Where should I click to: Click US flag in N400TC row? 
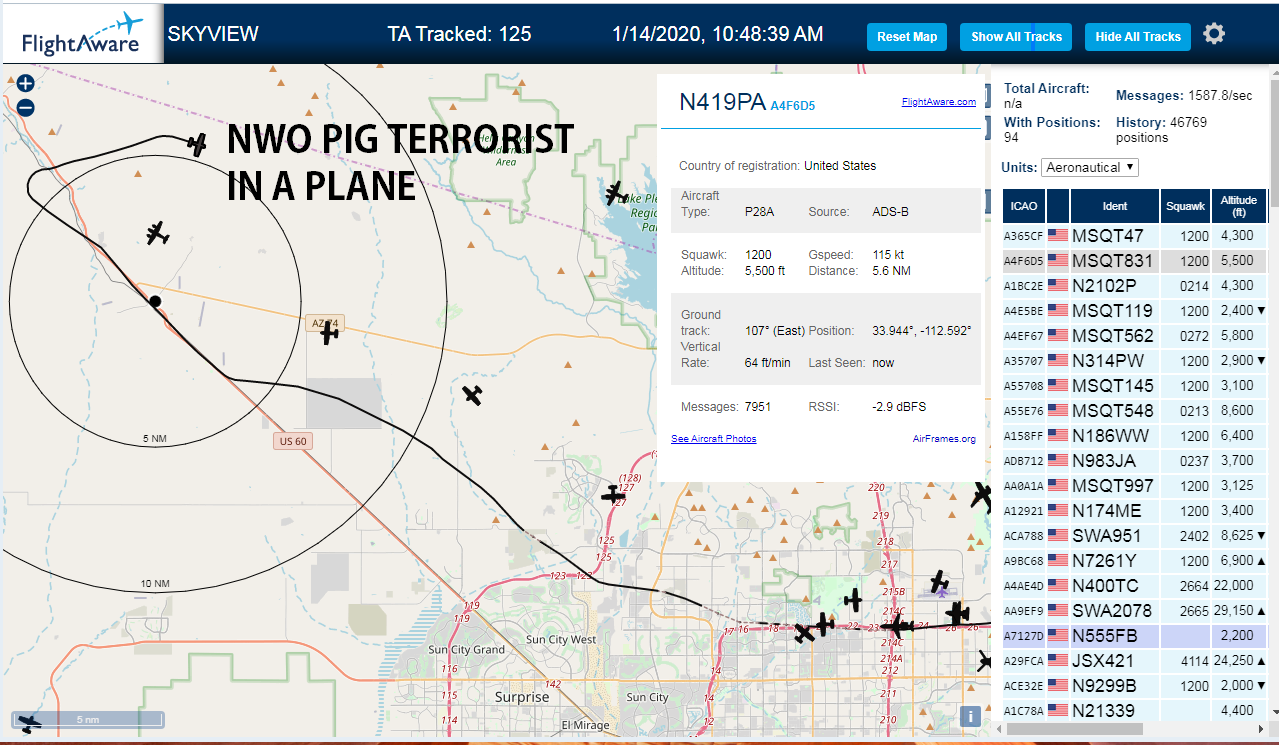[x=1058, y=586]
